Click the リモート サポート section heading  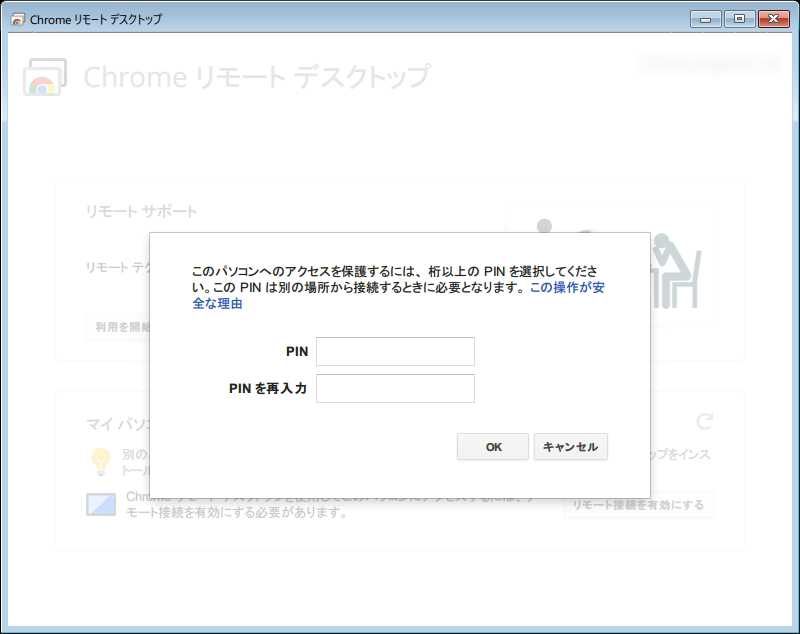click(x=141, y=212)
